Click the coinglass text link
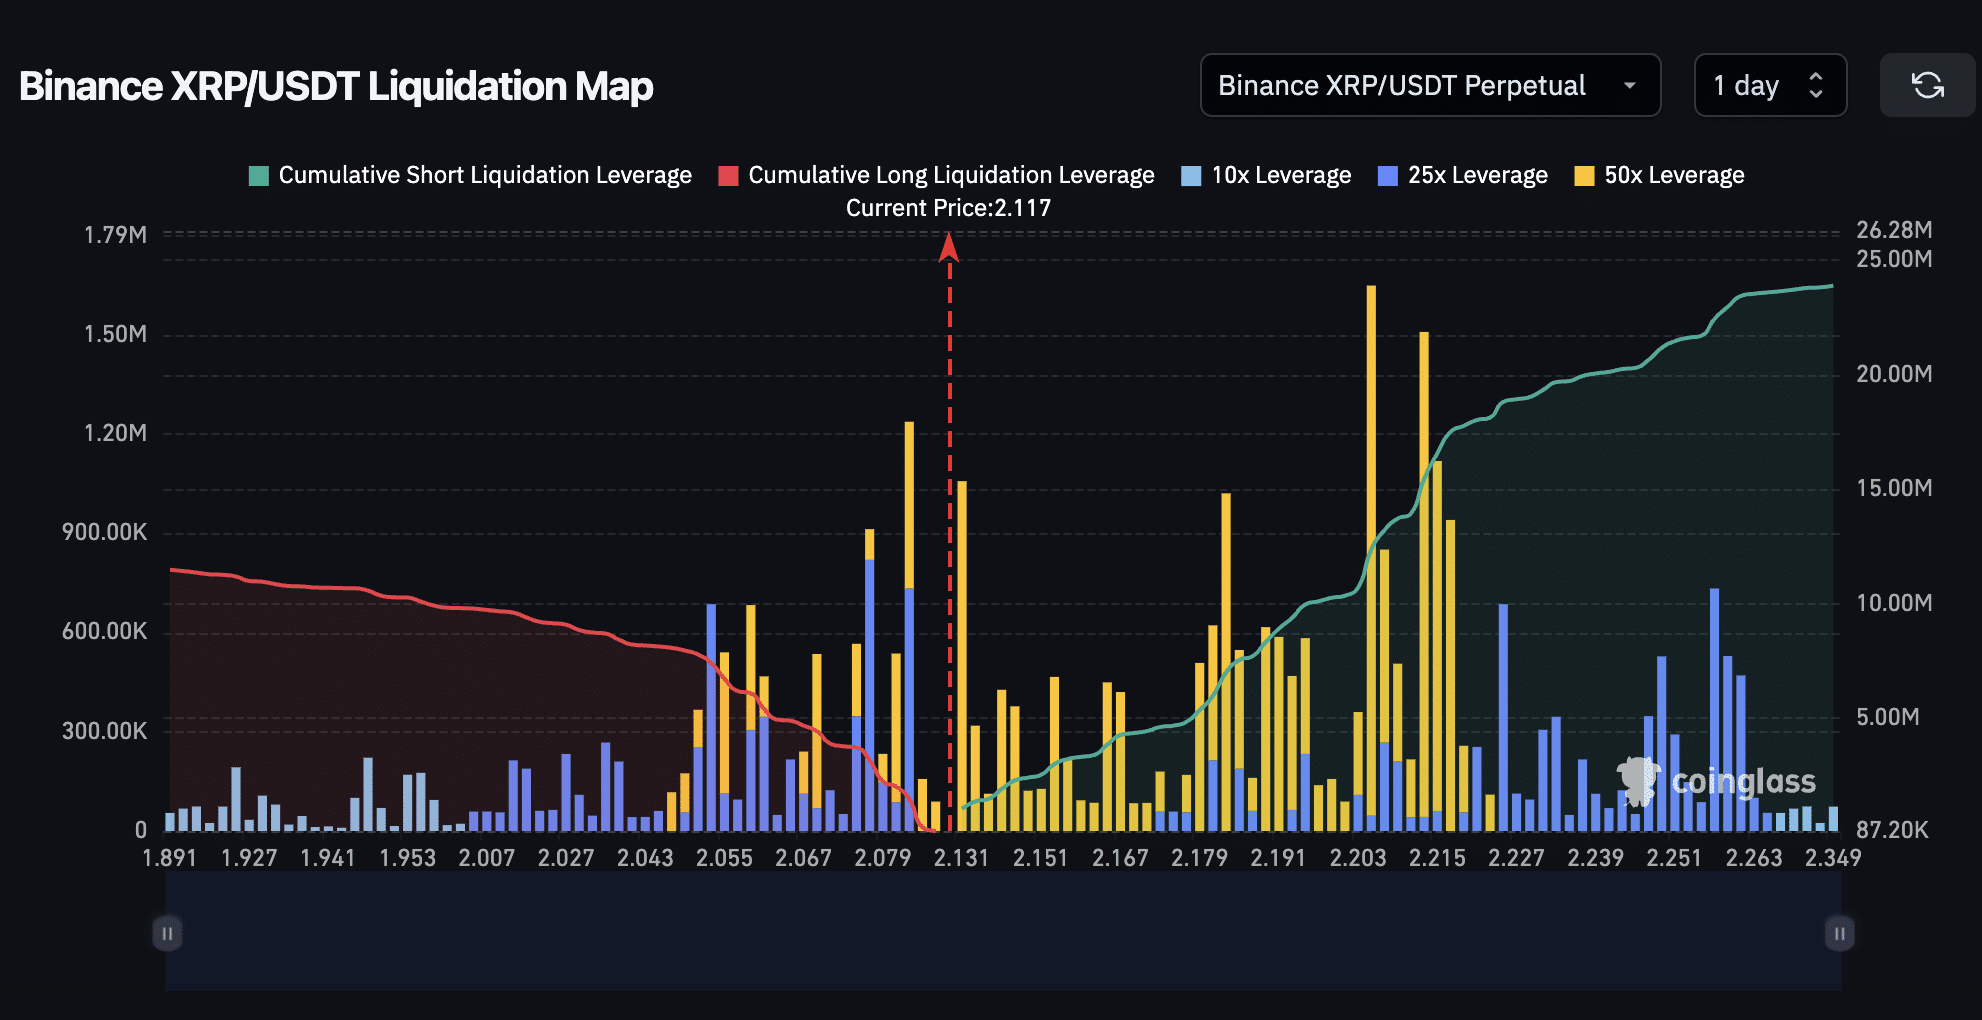Image resolution: width=1982 pixels, height=1020 pixels. coord(1744,783)
